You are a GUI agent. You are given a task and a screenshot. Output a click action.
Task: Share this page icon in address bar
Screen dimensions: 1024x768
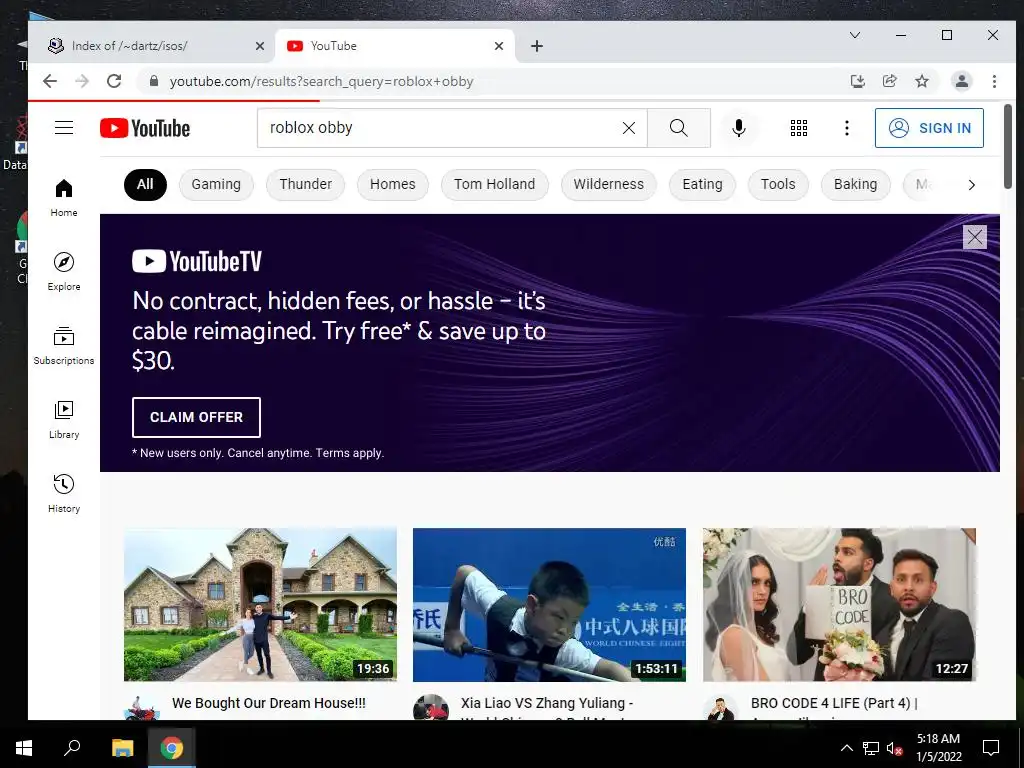pyautogui.click(x=889, y=81)
